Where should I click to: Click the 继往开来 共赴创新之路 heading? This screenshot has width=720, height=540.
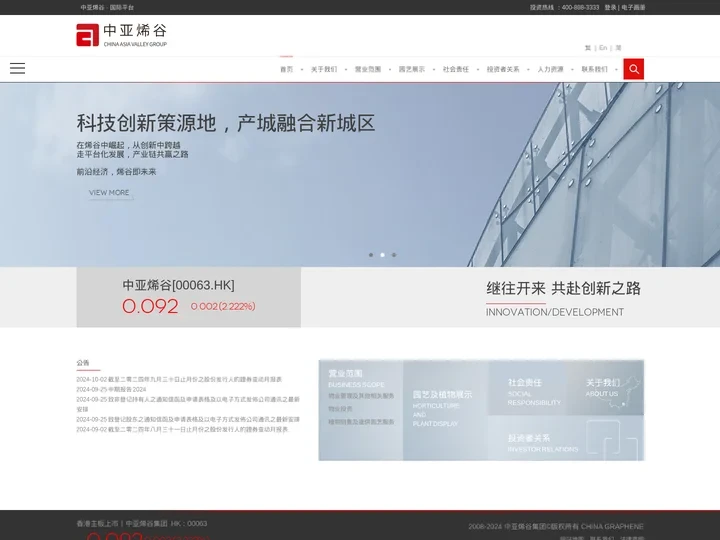563,288
